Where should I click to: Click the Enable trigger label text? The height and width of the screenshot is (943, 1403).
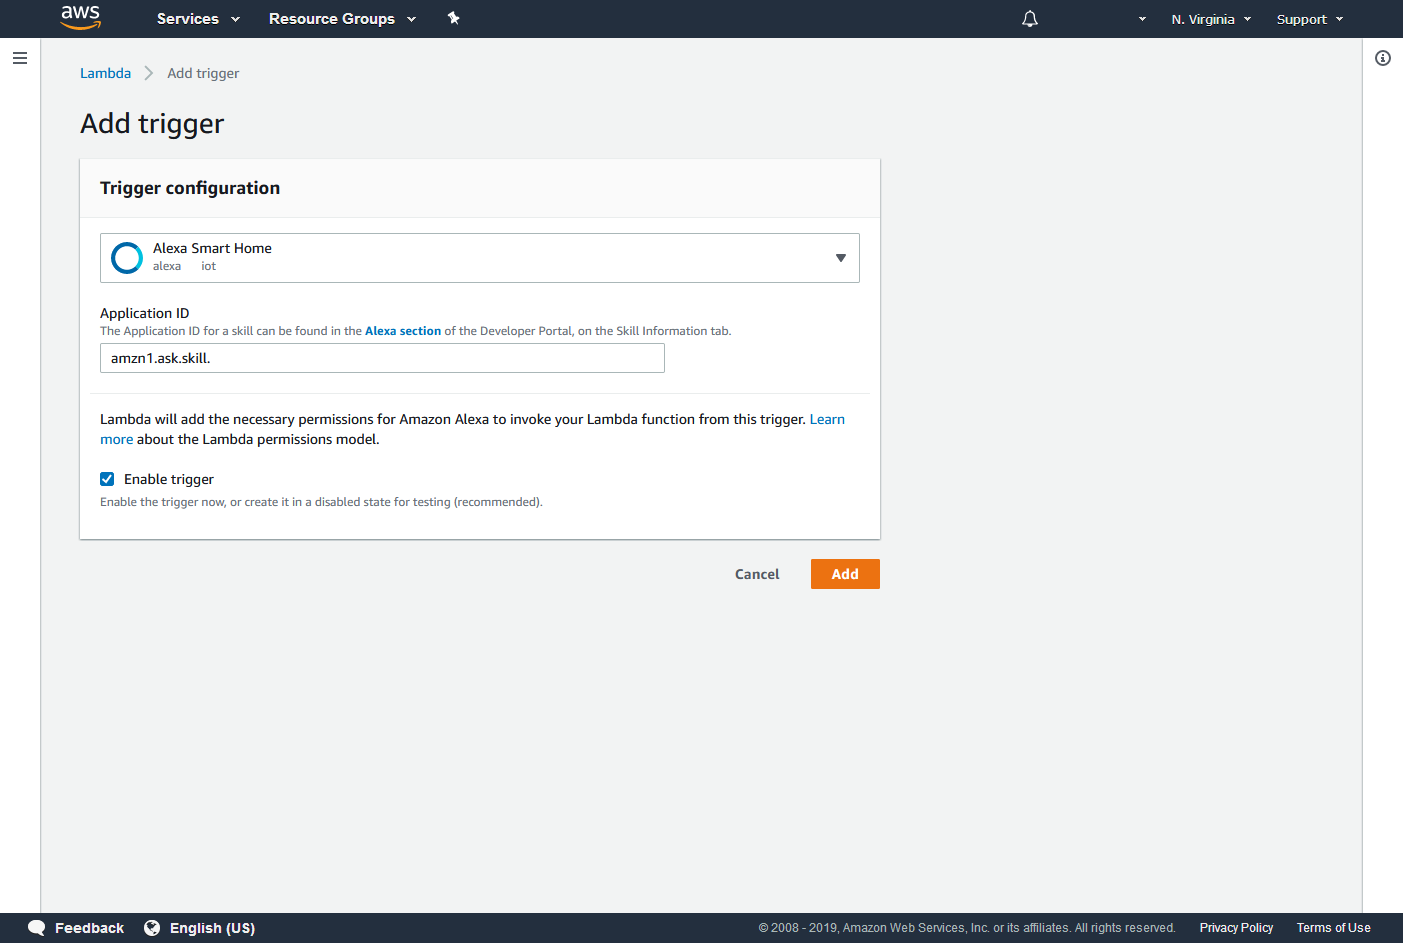[x=169, y=479]
